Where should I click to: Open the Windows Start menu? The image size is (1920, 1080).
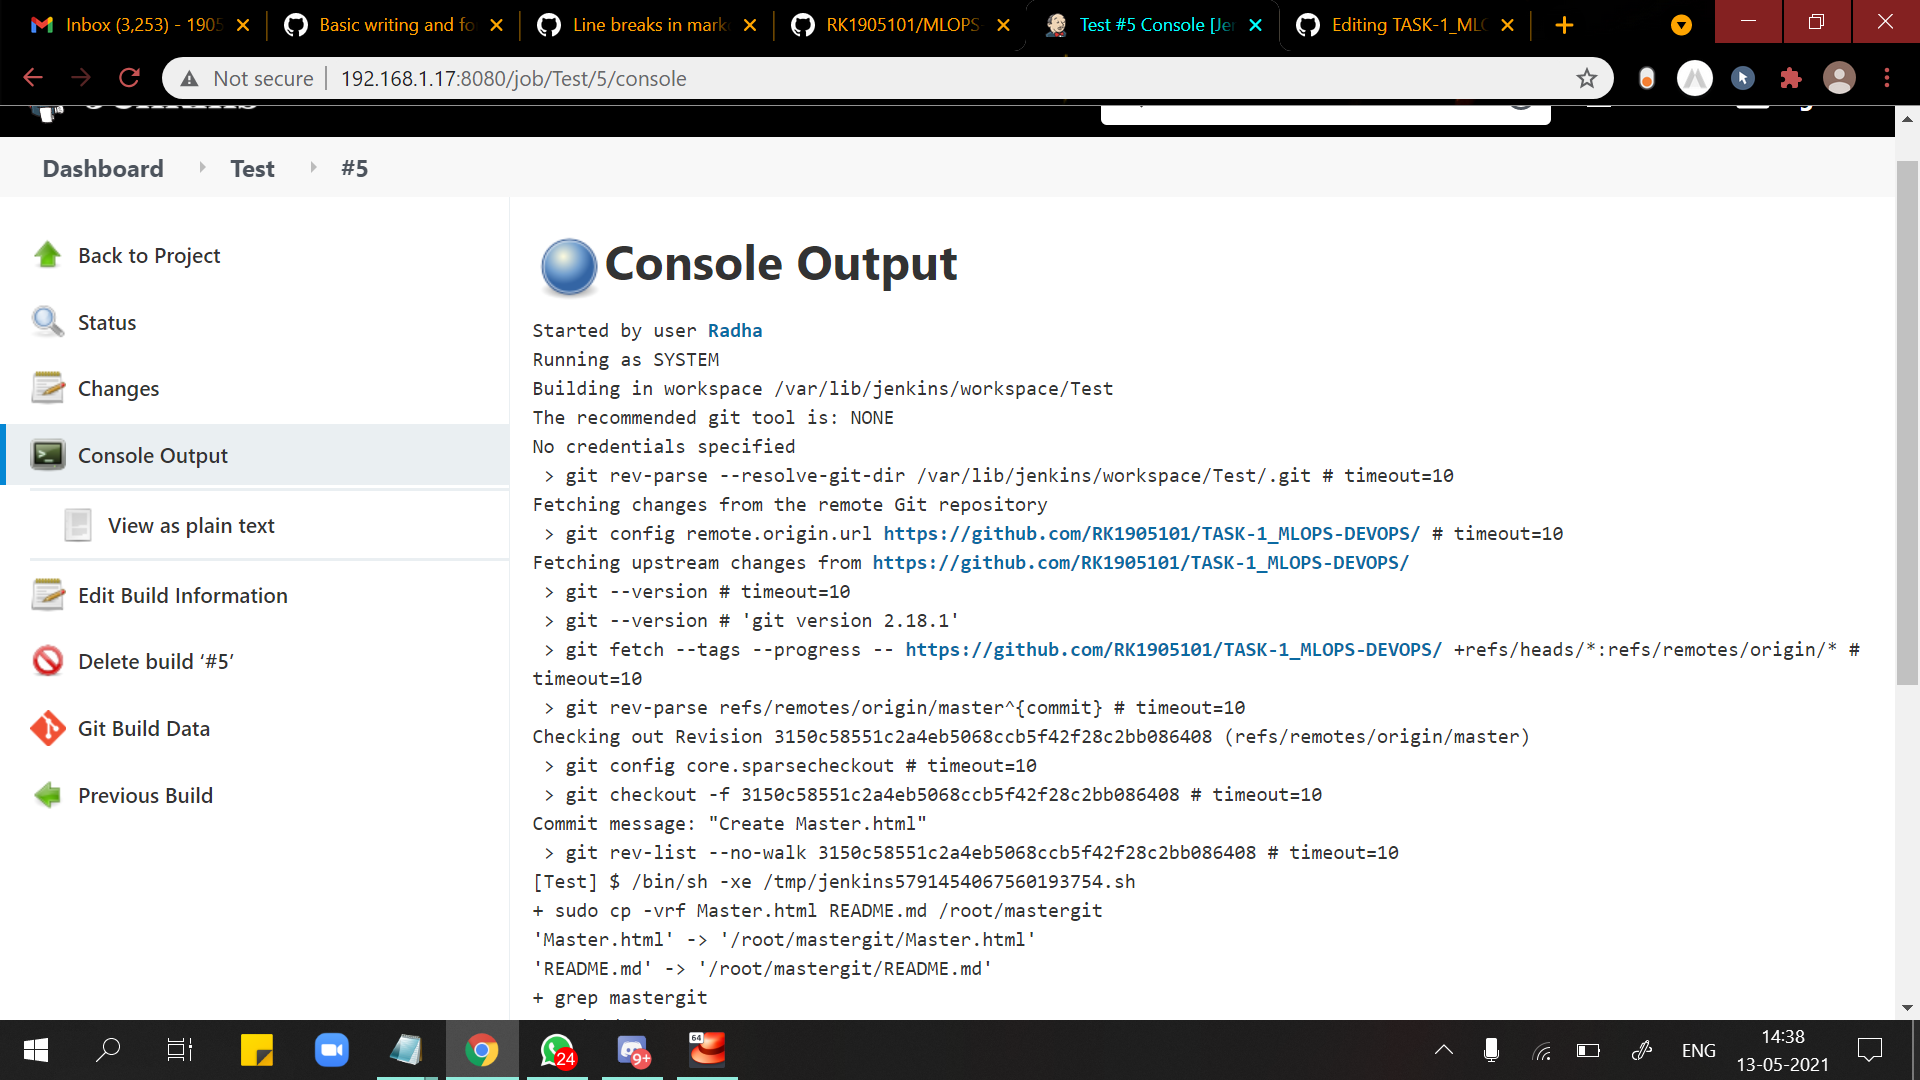tap(36, 1050)
